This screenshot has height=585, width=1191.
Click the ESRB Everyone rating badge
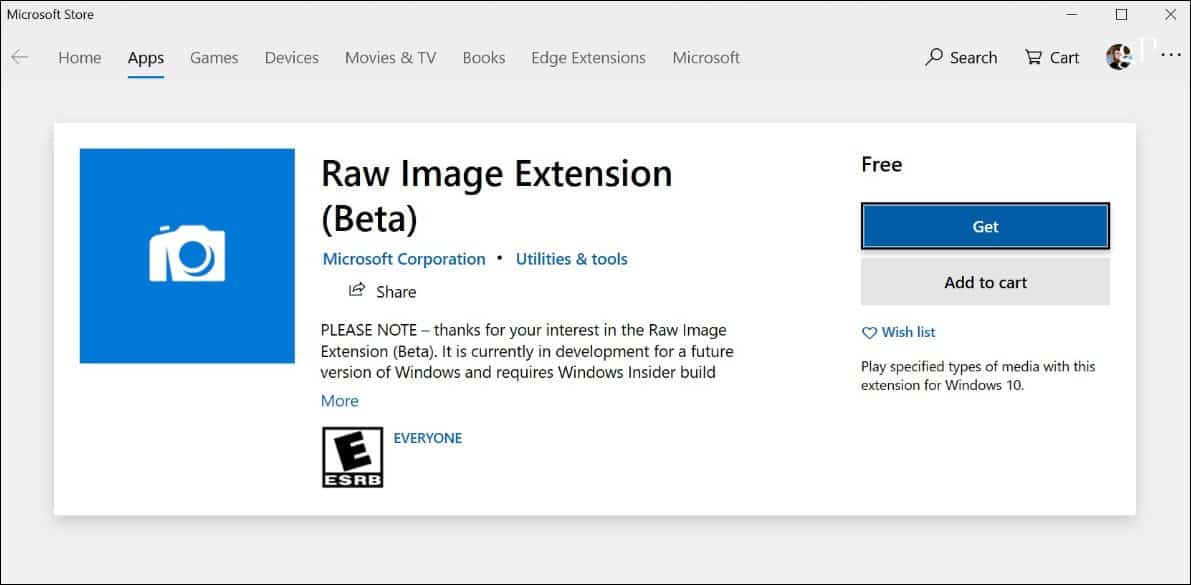[353, 457]
